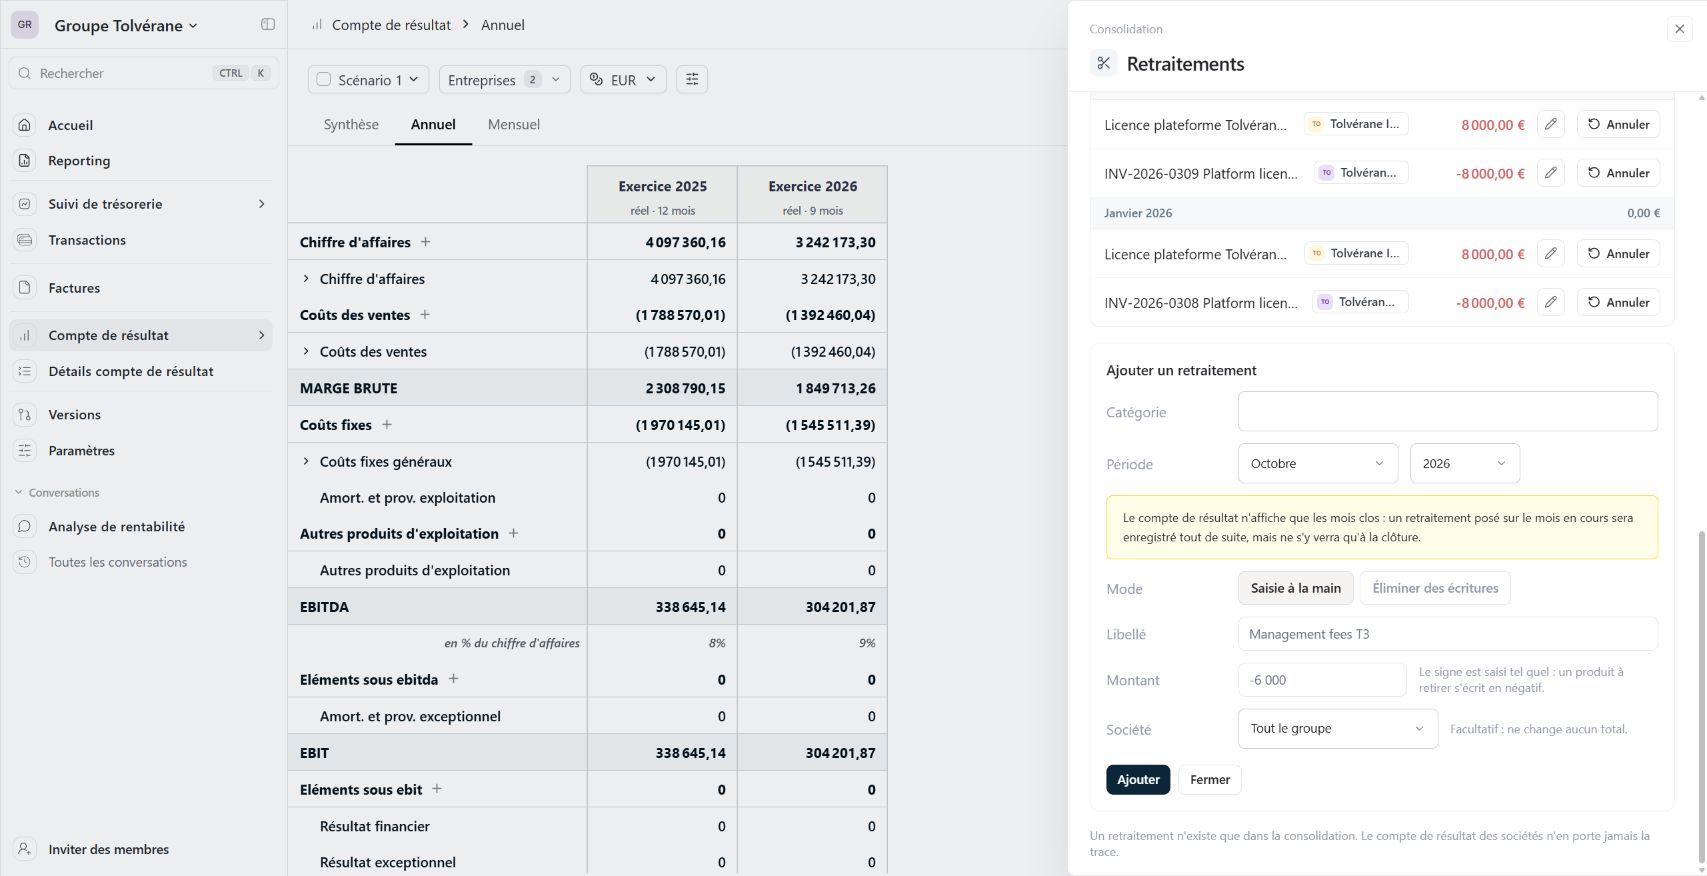Focus the Libellé field Management fees T3
The width and height of the screenshot is (1707, 876).
[1448, 634]
